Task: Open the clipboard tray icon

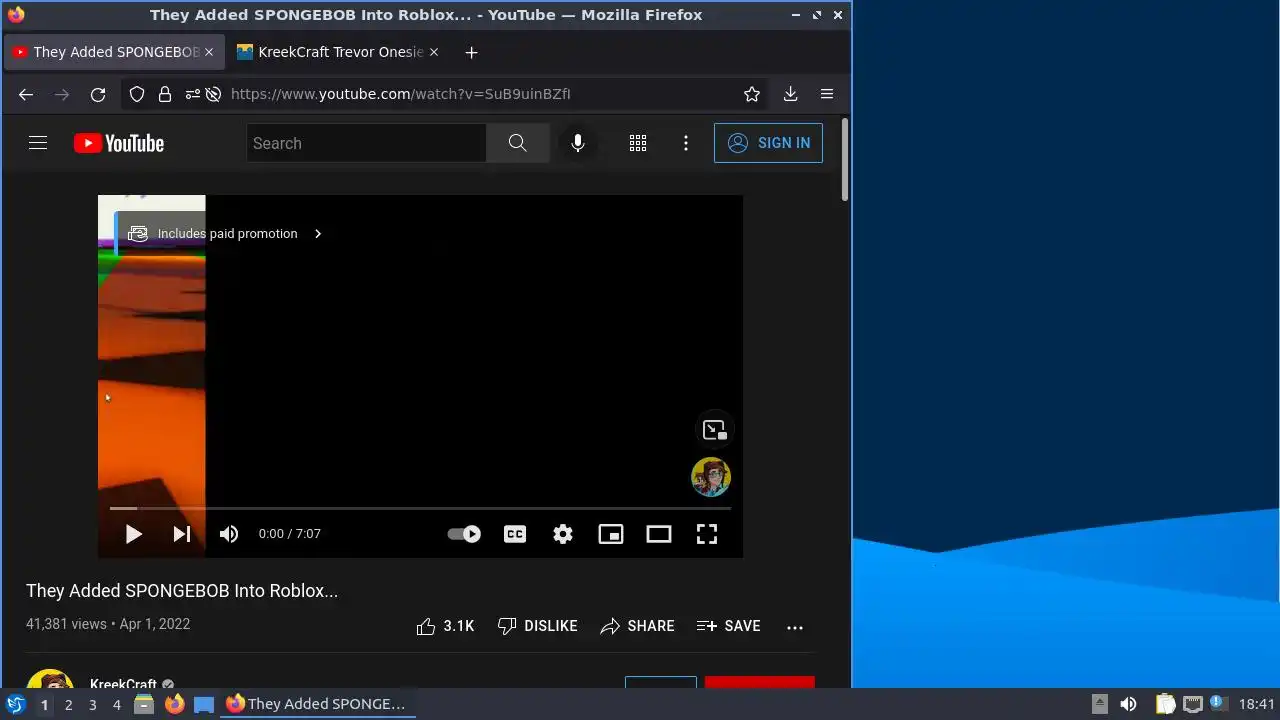Action: [1165, 704]
